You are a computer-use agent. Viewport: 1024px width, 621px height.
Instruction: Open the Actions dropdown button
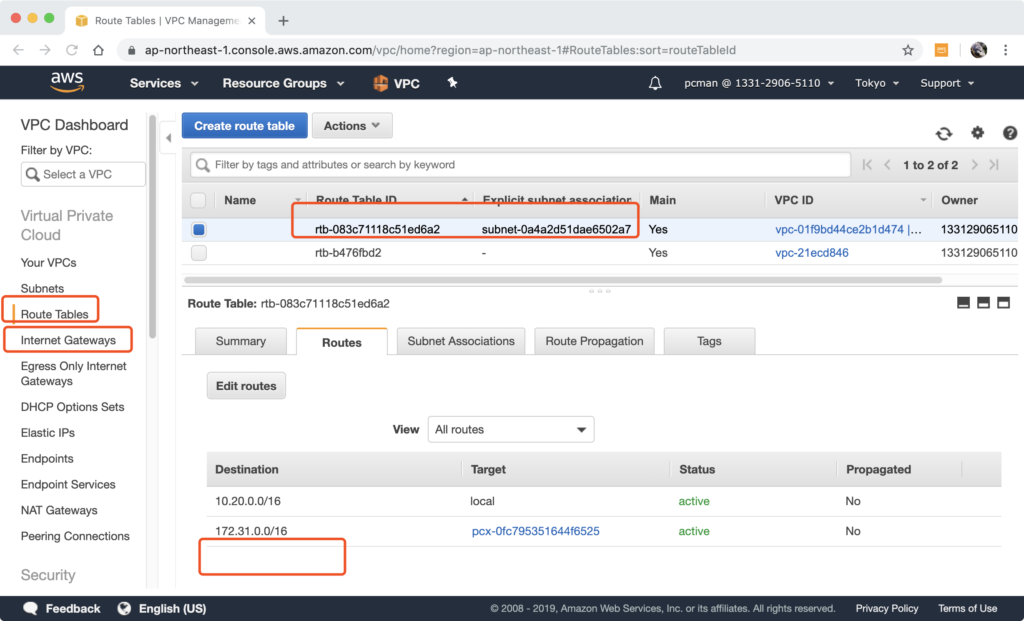click(x=352, y=125)
